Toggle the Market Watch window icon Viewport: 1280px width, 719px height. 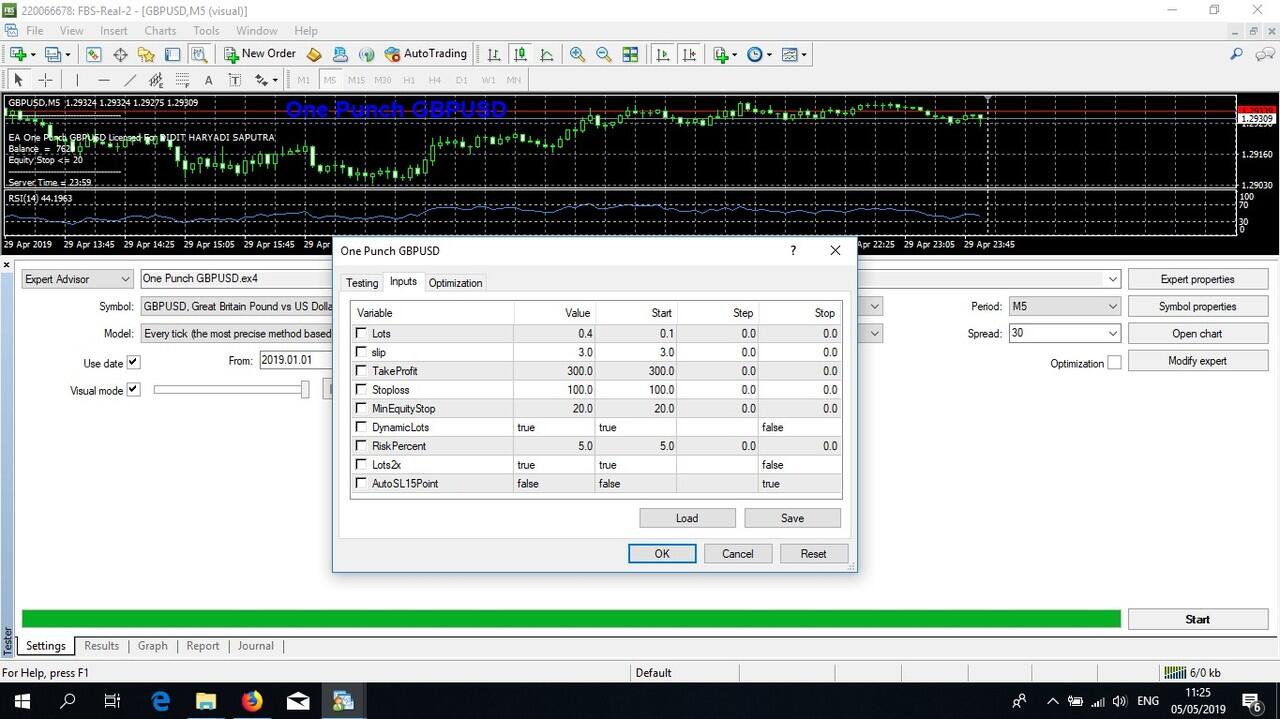(93, 54)
